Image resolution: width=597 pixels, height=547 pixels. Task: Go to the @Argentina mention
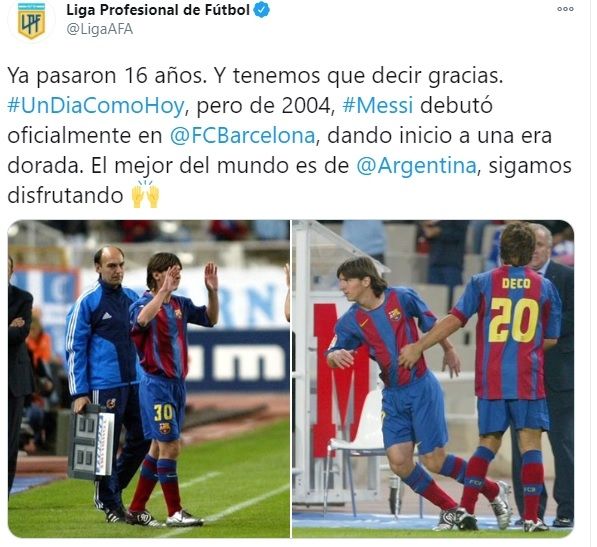[x=417, y=166]
